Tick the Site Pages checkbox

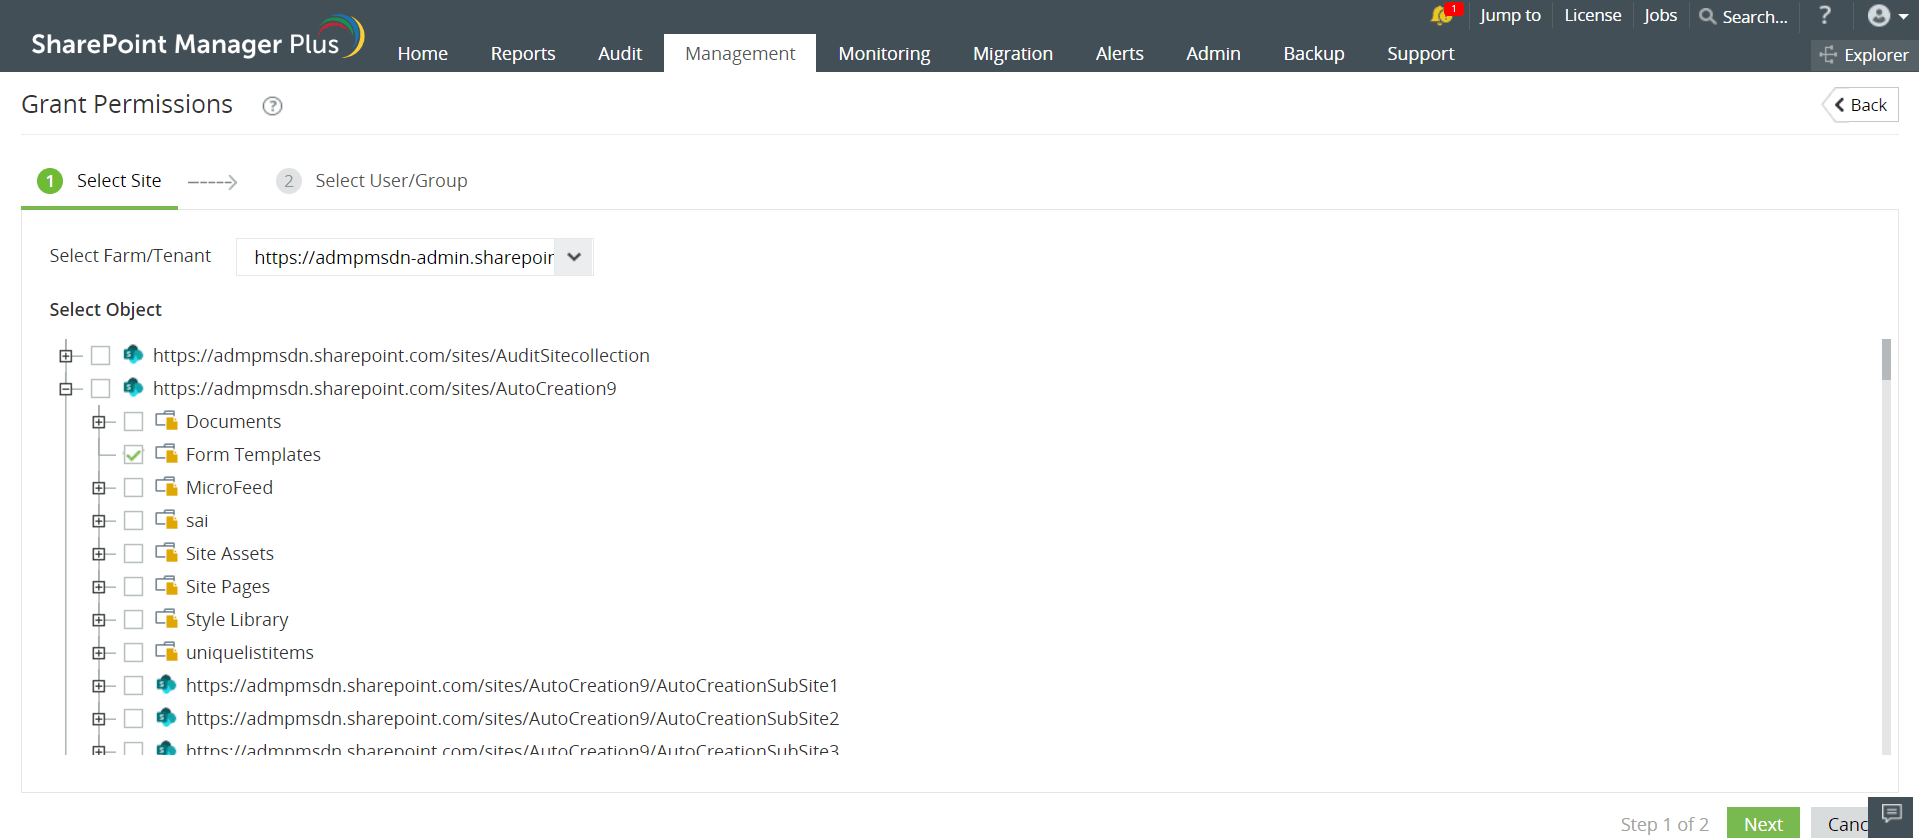coord(133,586)
